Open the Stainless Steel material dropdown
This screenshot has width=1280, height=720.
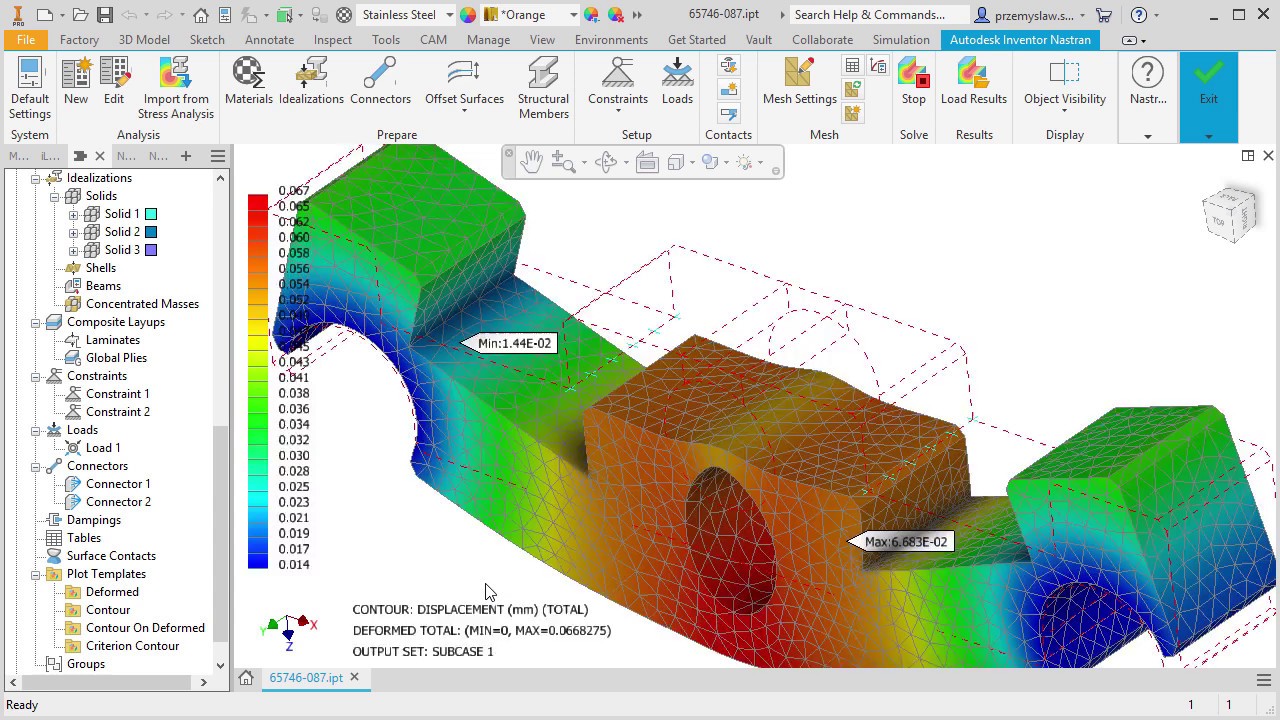point(449,15)
